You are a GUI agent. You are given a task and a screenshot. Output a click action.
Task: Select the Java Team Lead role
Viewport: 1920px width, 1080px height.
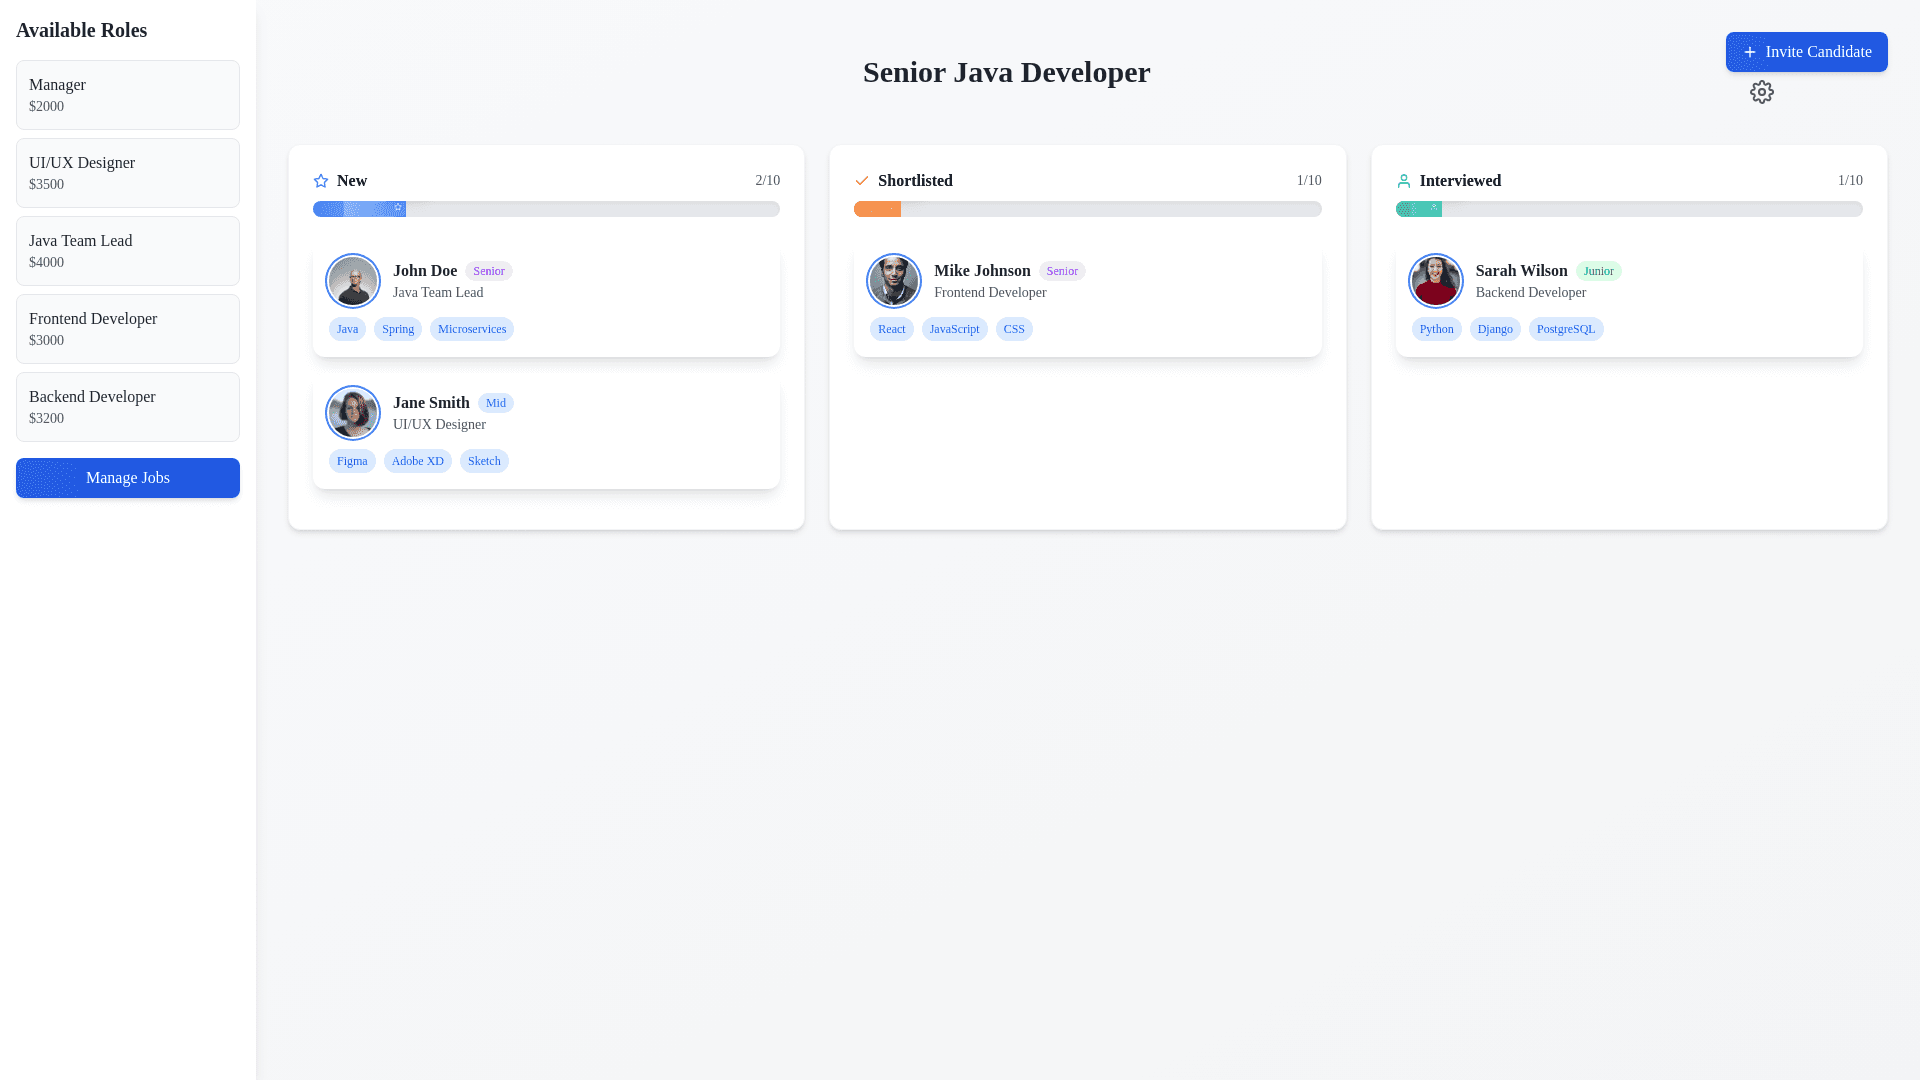point(128,251)
